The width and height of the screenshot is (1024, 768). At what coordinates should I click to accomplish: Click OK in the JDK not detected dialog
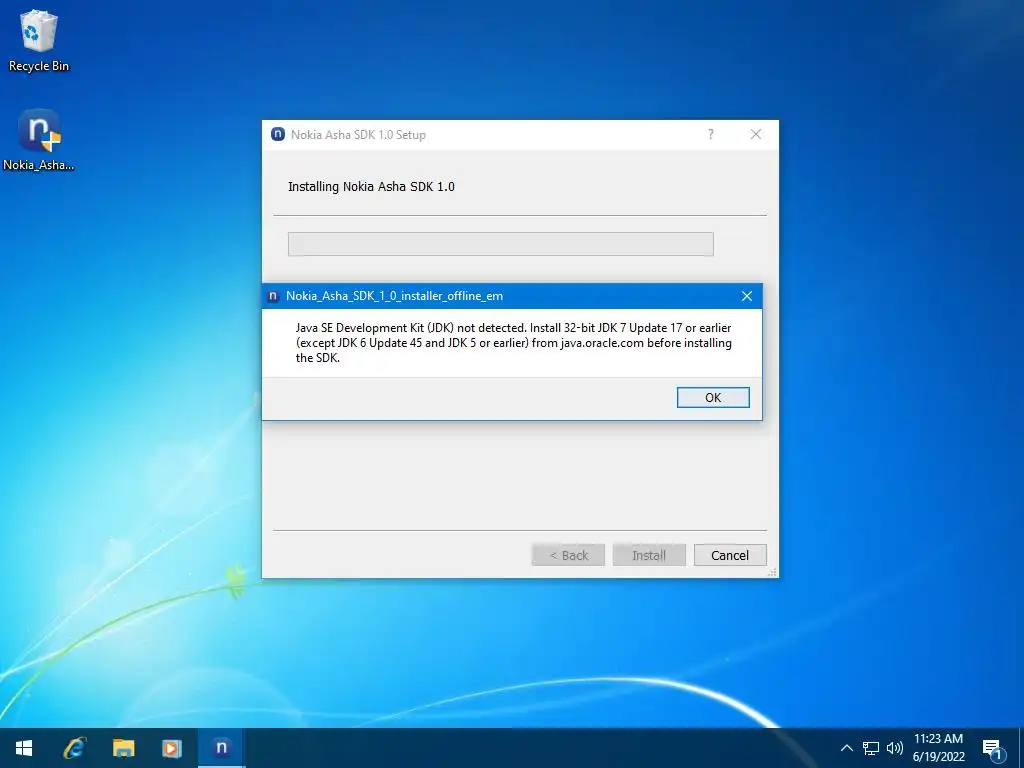(712, 397)
